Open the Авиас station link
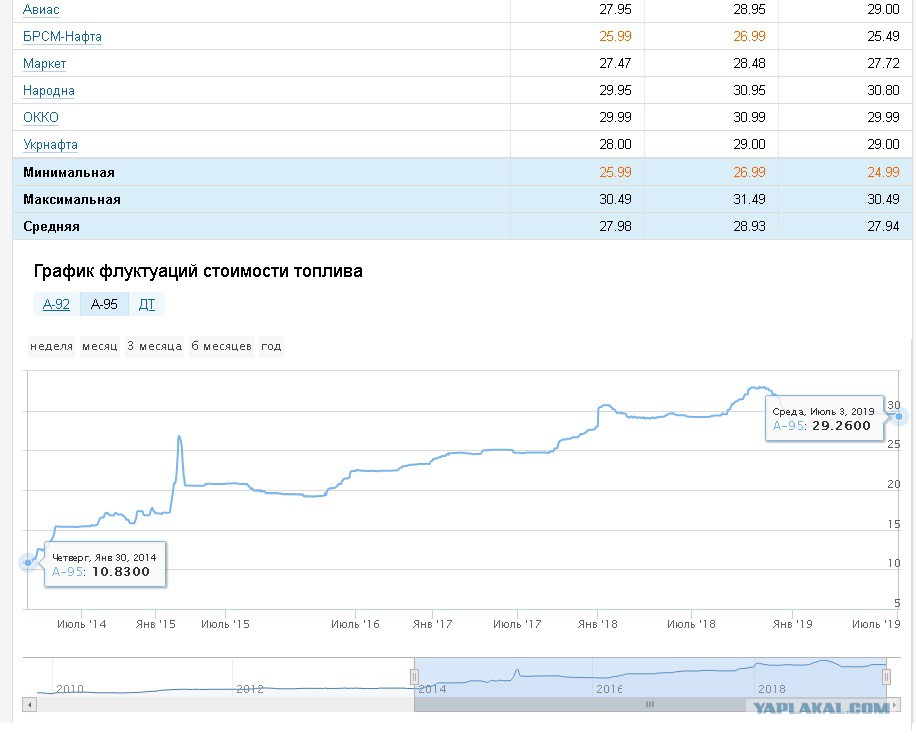916x738 pixels. [41, 9]
